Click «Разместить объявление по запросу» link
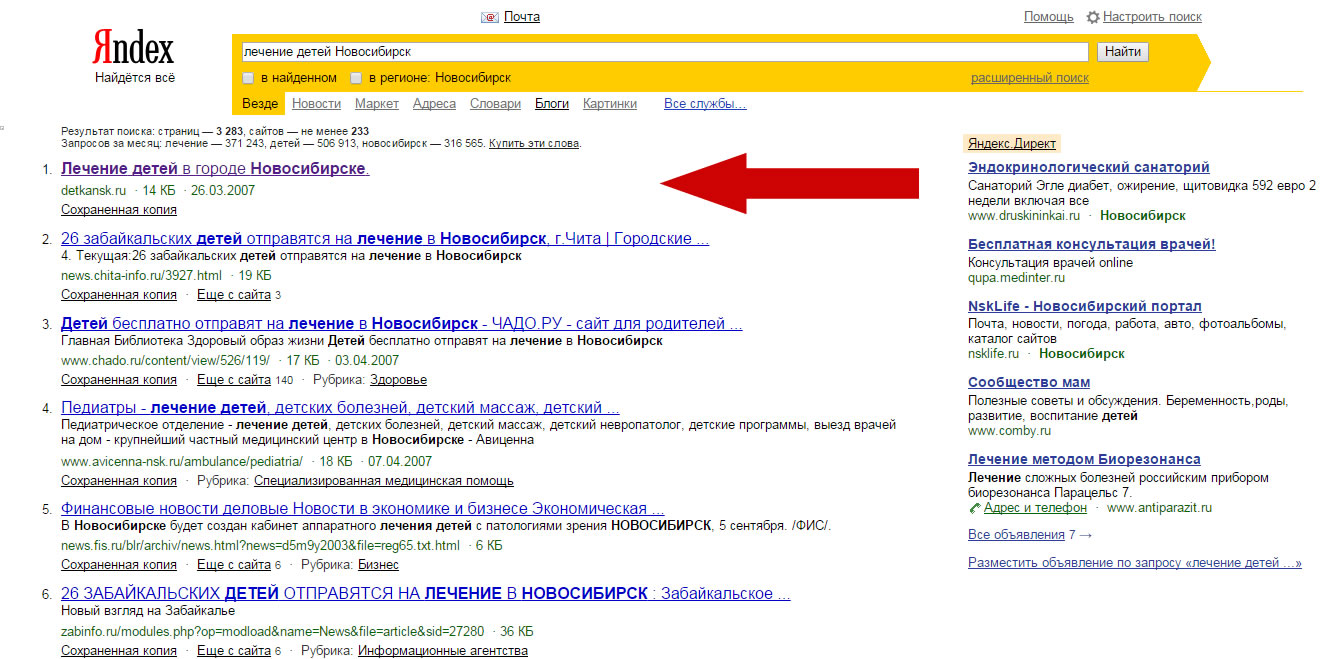Viewport: 1338px width, 659px height. point(1135,563)
